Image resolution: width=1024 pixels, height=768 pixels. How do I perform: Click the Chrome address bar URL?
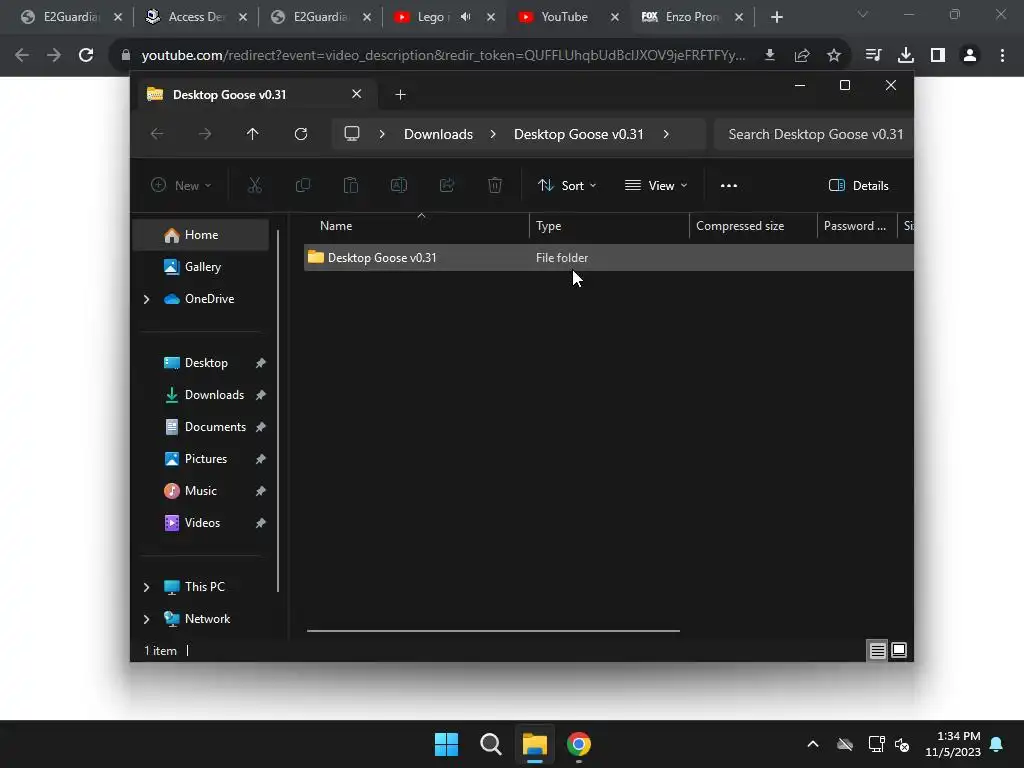tap(443, 55)
